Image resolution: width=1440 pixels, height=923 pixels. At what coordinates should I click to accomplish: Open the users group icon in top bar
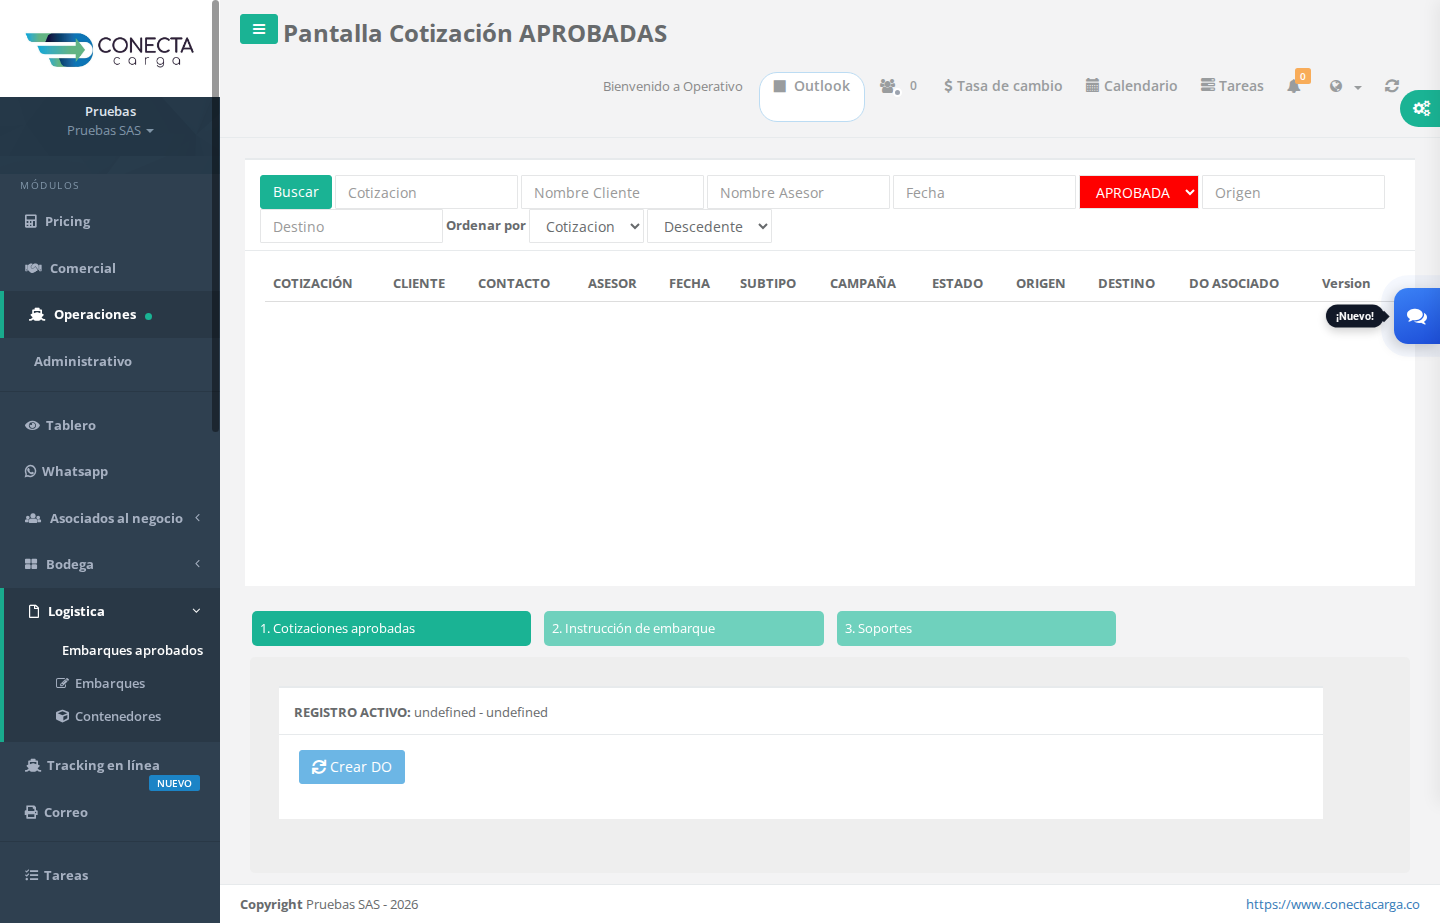click(x=889, y=86)
